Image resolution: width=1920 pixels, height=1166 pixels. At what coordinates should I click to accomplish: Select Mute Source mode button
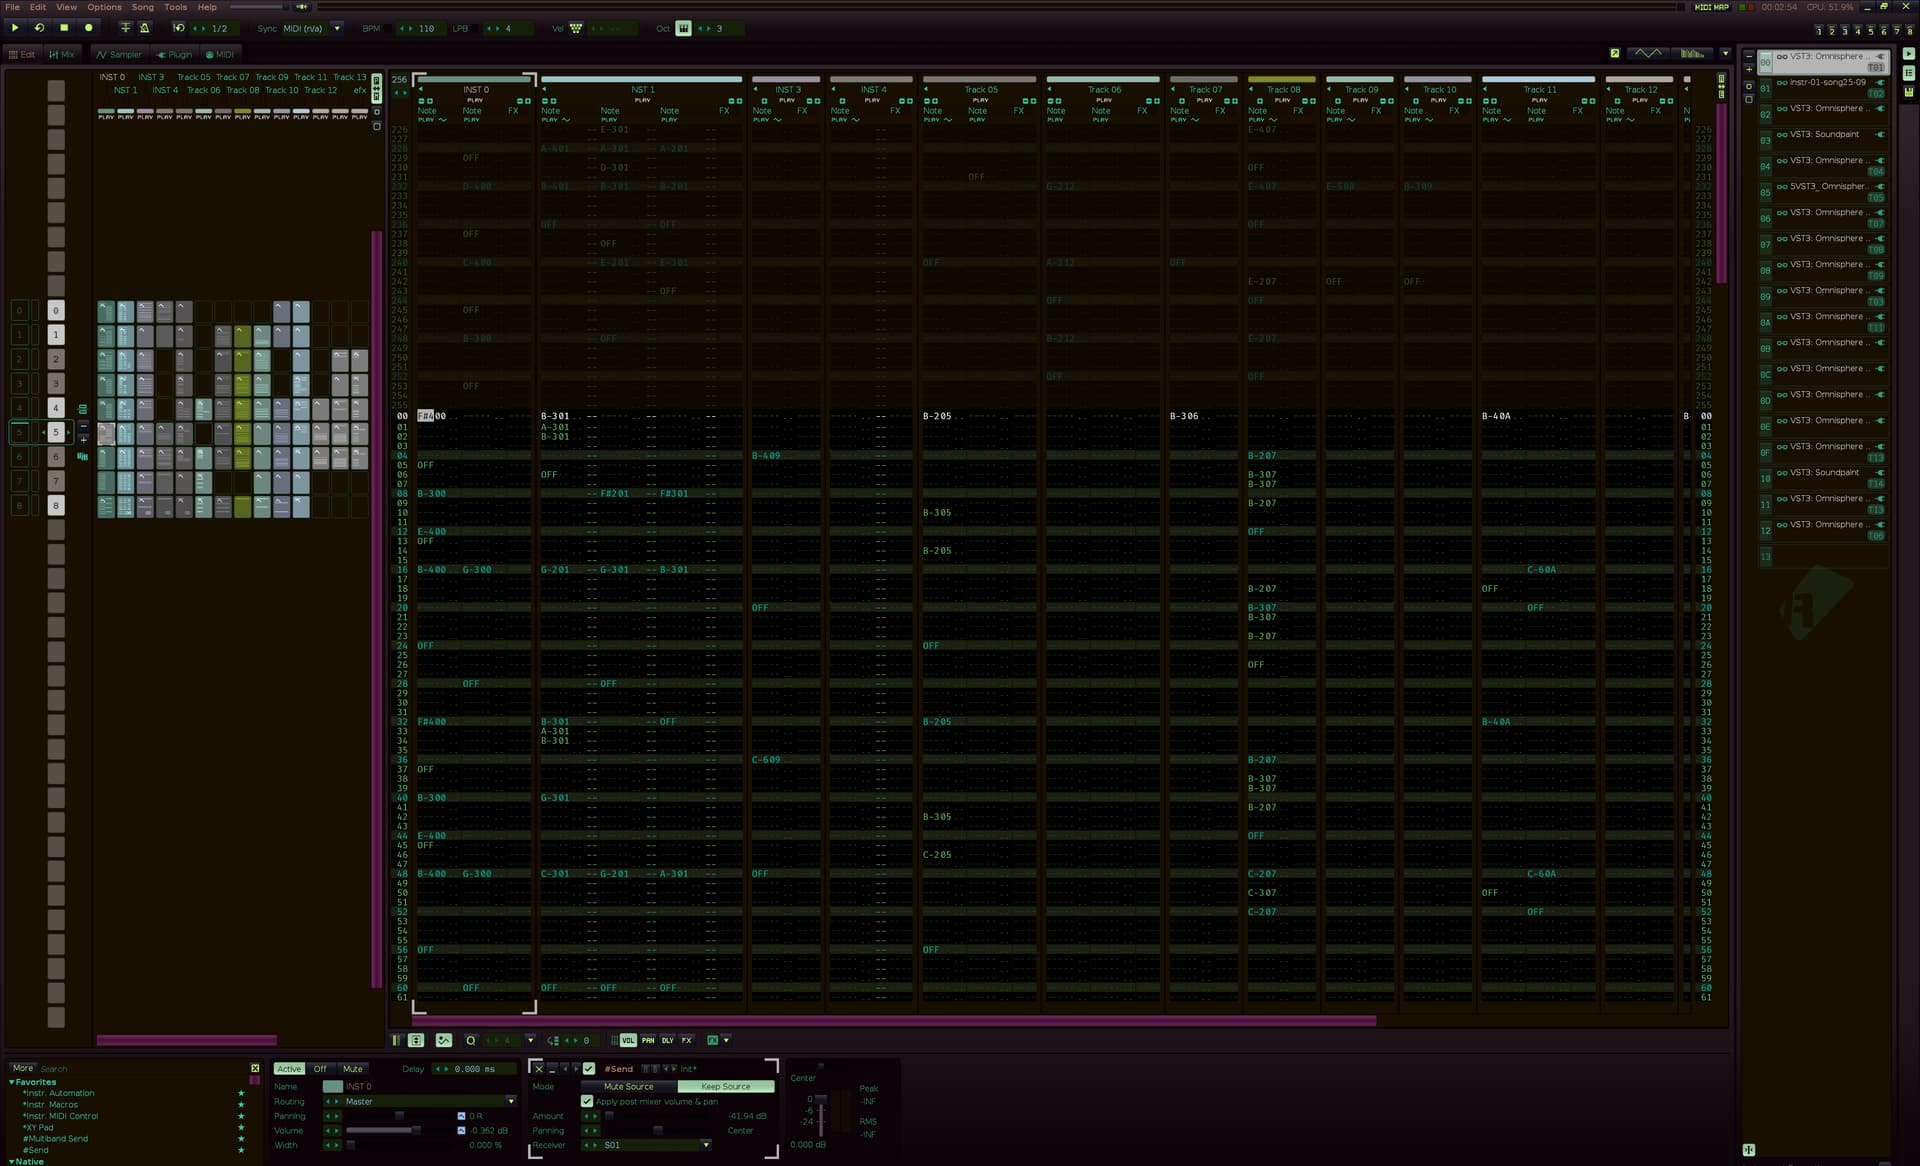628,1086
